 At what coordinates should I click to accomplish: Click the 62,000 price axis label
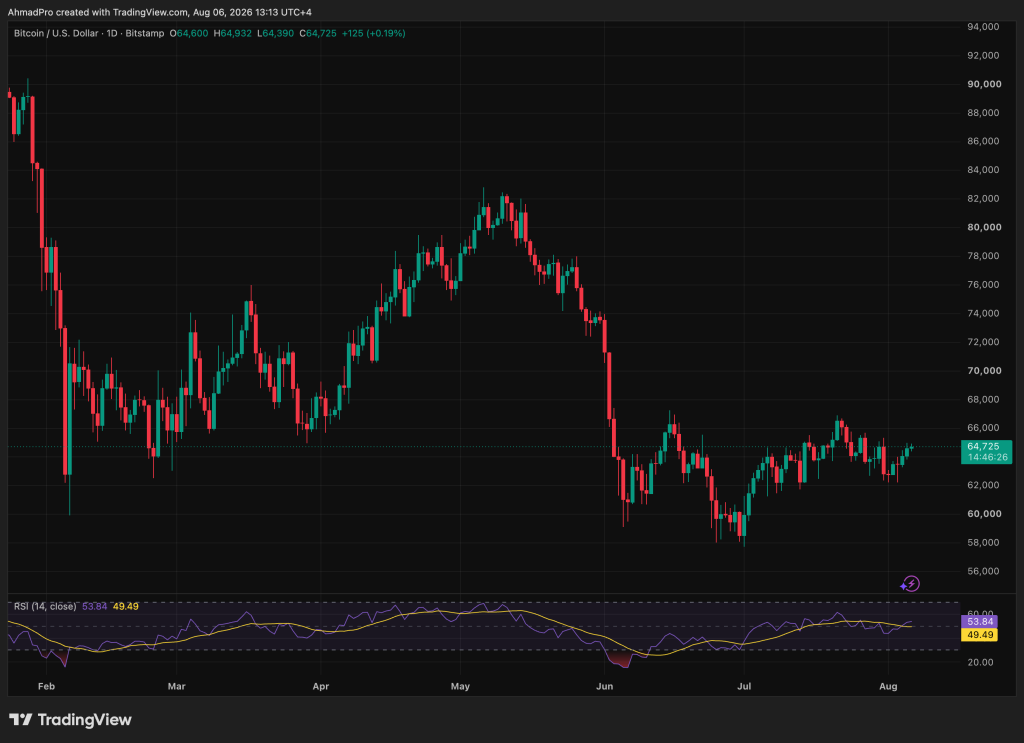pyautogui.click(x=983, y=485)
